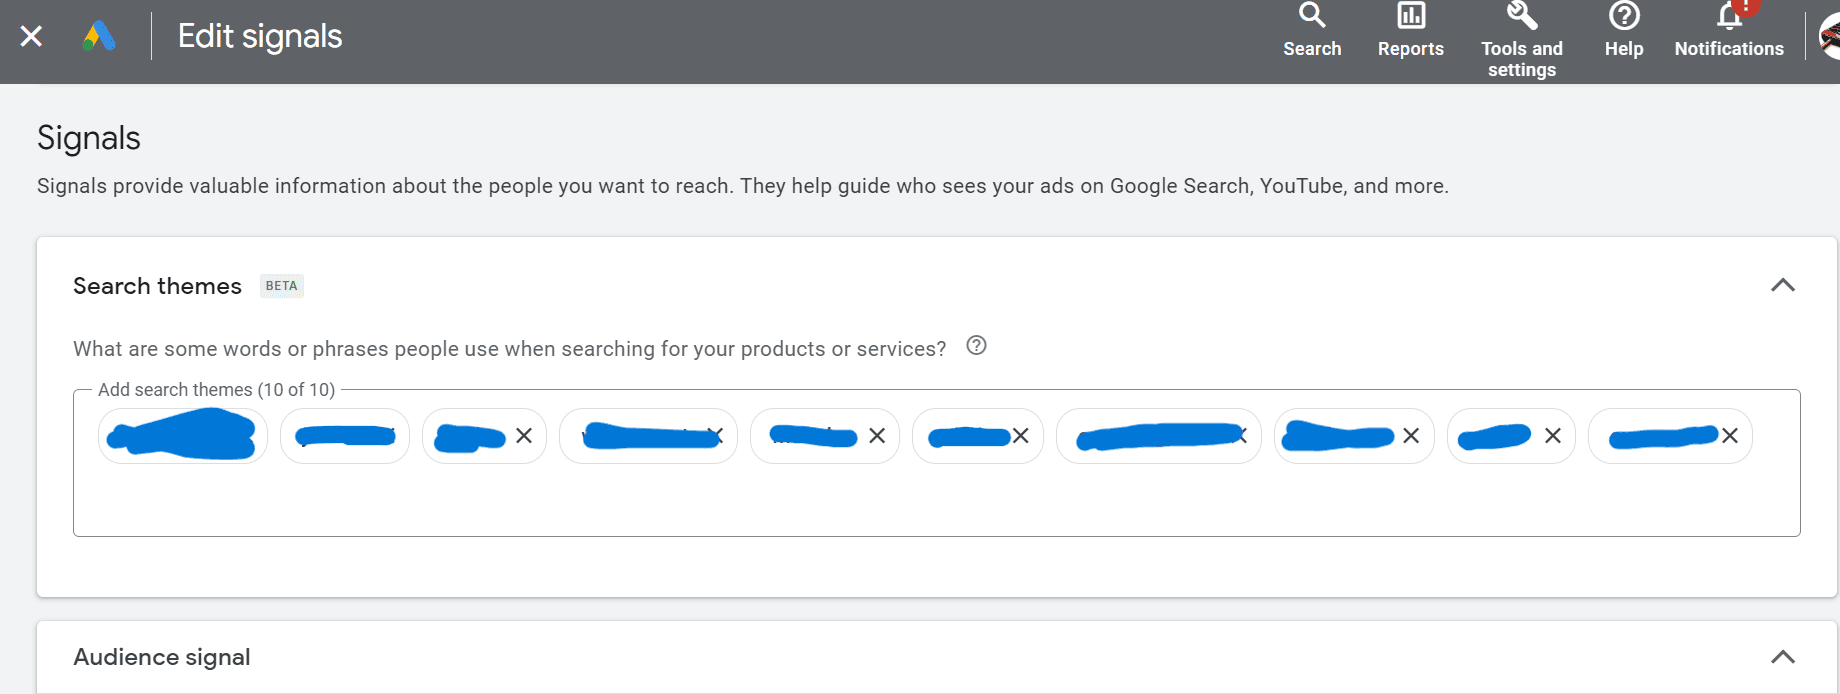
Task: Open the Help menu
Action: click(x=1624, y=31)
